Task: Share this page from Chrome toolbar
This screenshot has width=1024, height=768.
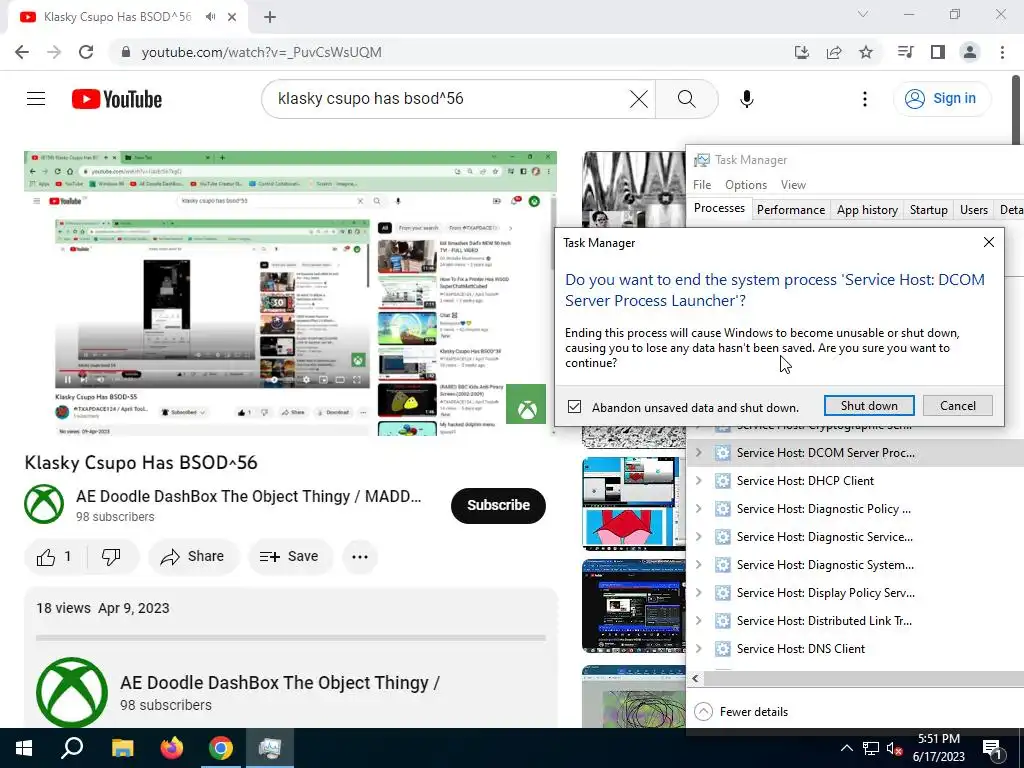Action: point(834,52)
